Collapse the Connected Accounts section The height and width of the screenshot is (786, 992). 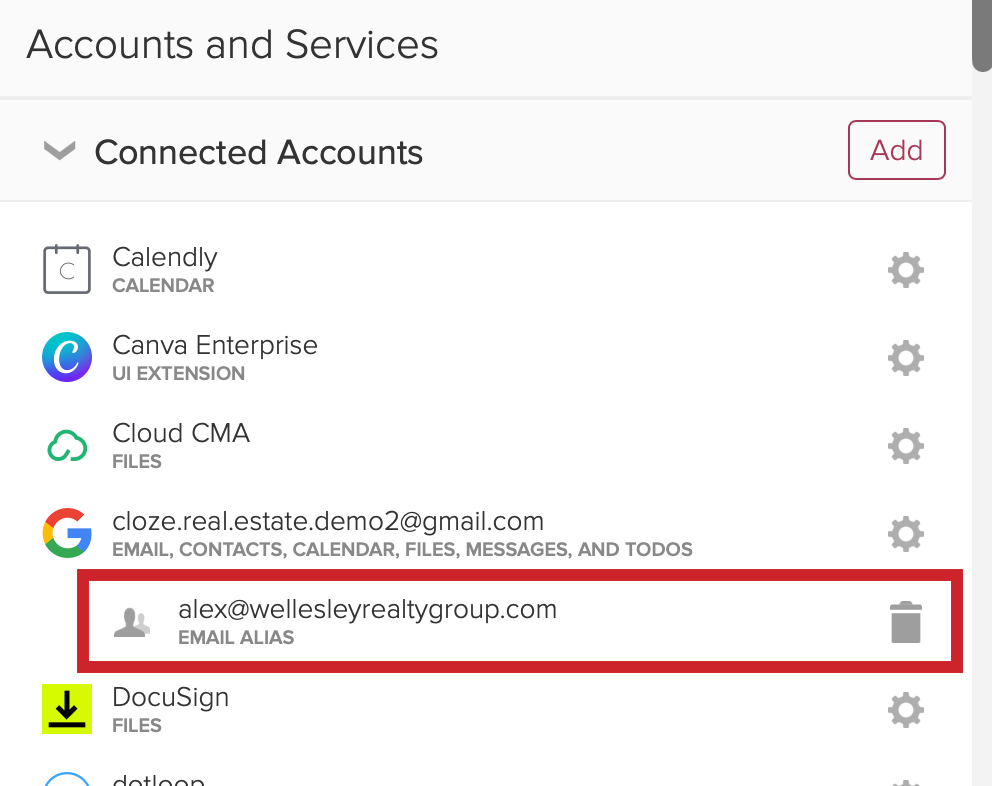coord(59,151)
